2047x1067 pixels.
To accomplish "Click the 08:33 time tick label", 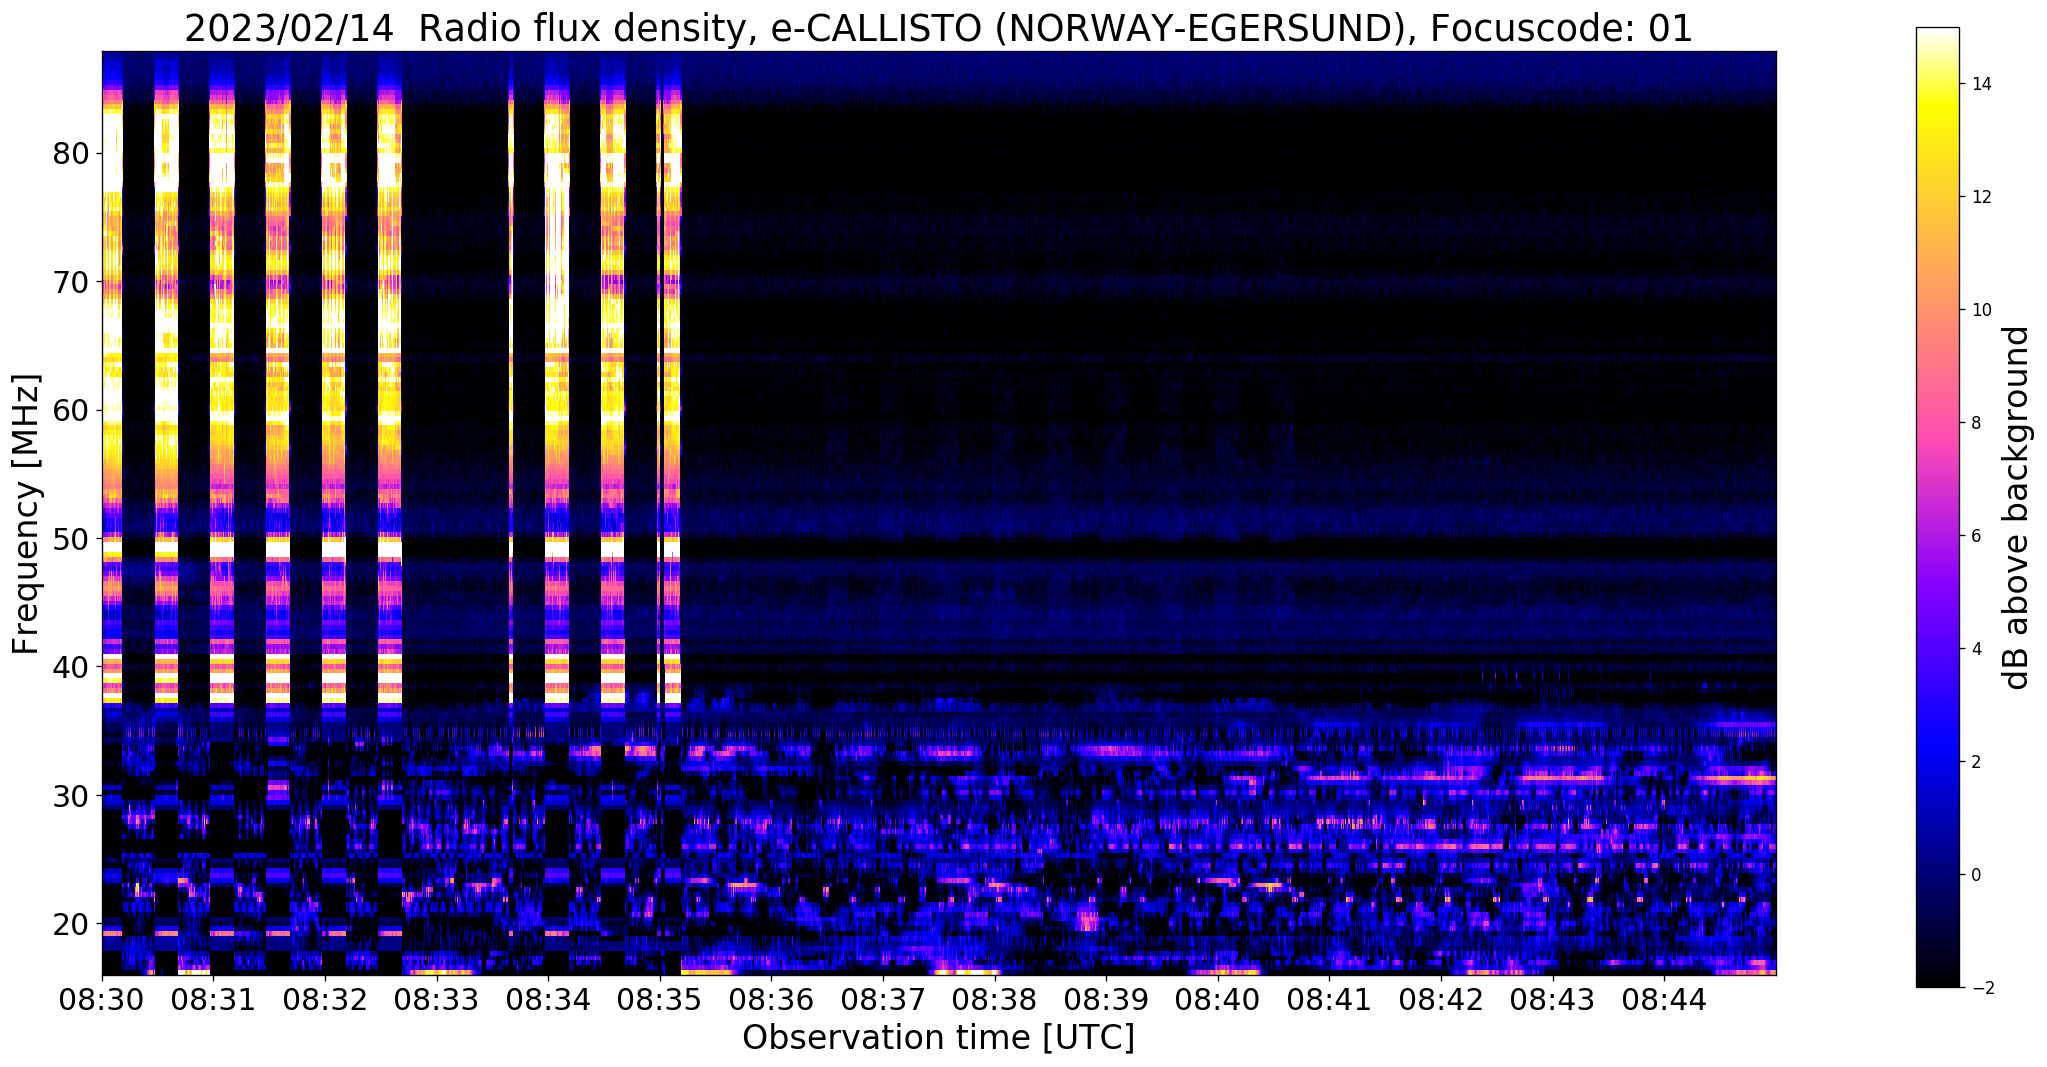I will point(437,1000).
